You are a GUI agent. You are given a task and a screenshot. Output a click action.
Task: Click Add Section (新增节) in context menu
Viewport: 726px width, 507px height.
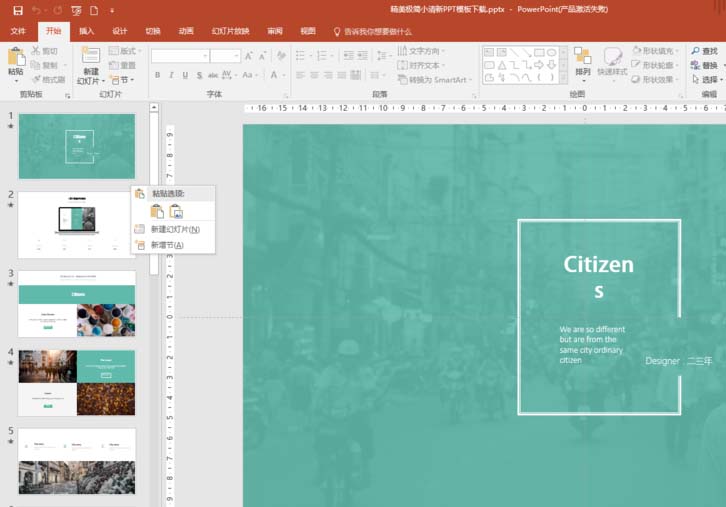point(167,245)
